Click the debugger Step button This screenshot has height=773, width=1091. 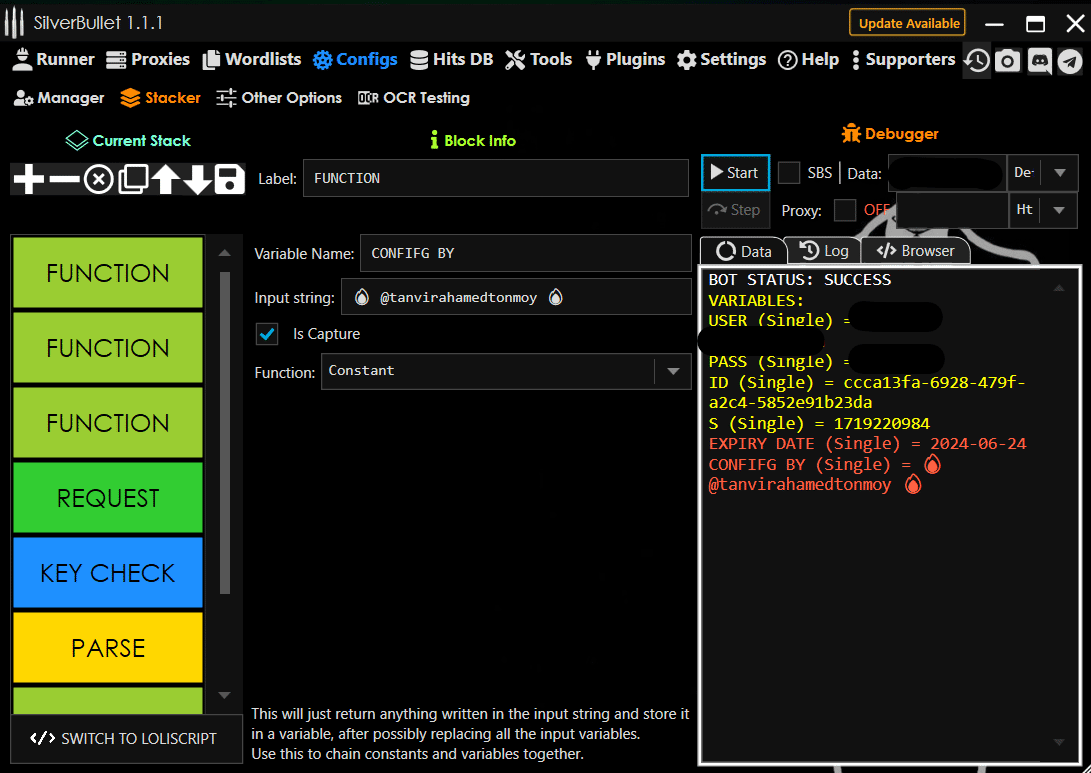click(x=735, y=210)
